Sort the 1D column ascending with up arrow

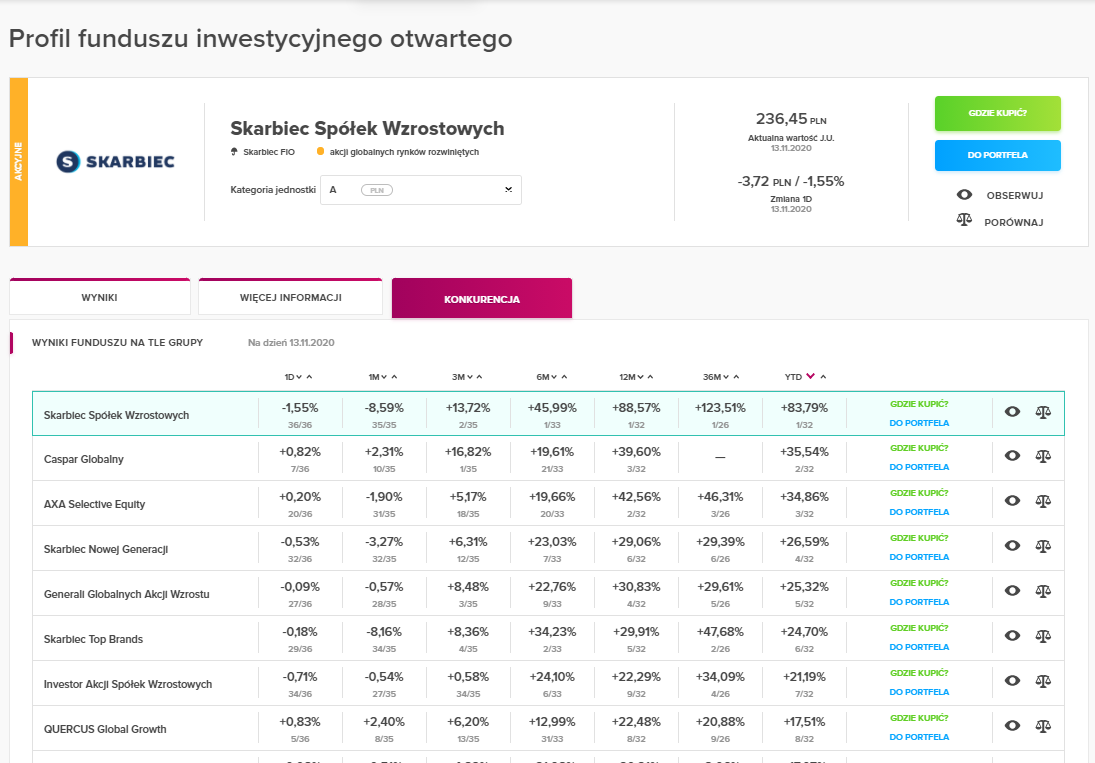(x=309, y=377)
